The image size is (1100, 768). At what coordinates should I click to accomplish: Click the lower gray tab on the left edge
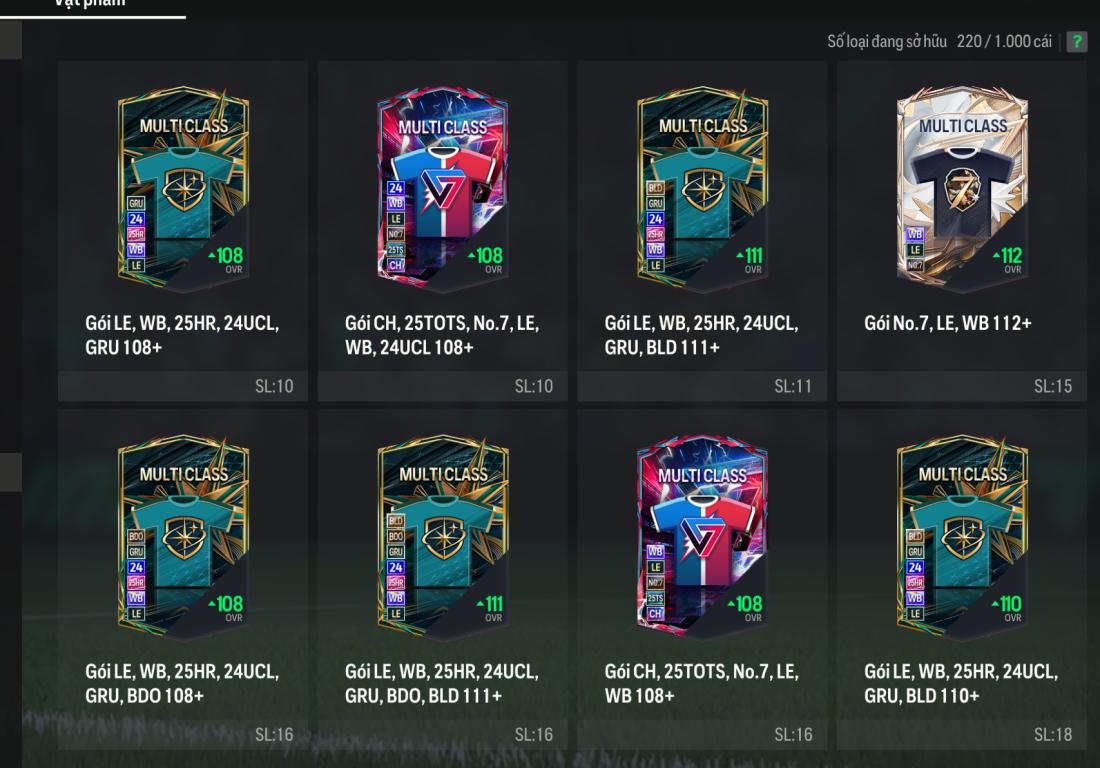coord(11,472)
